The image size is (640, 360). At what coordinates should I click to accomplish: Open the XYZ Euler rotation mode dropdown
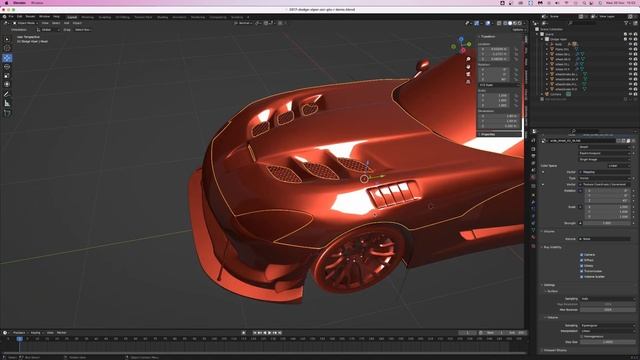pyautogui.click(x=499, y=85)
